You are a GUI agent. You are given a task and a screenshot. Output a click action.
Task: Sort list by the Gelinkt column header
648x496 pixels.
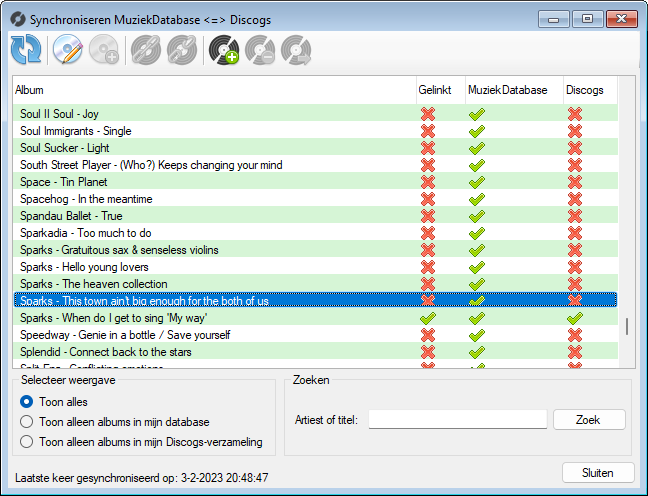coord(441,90)
